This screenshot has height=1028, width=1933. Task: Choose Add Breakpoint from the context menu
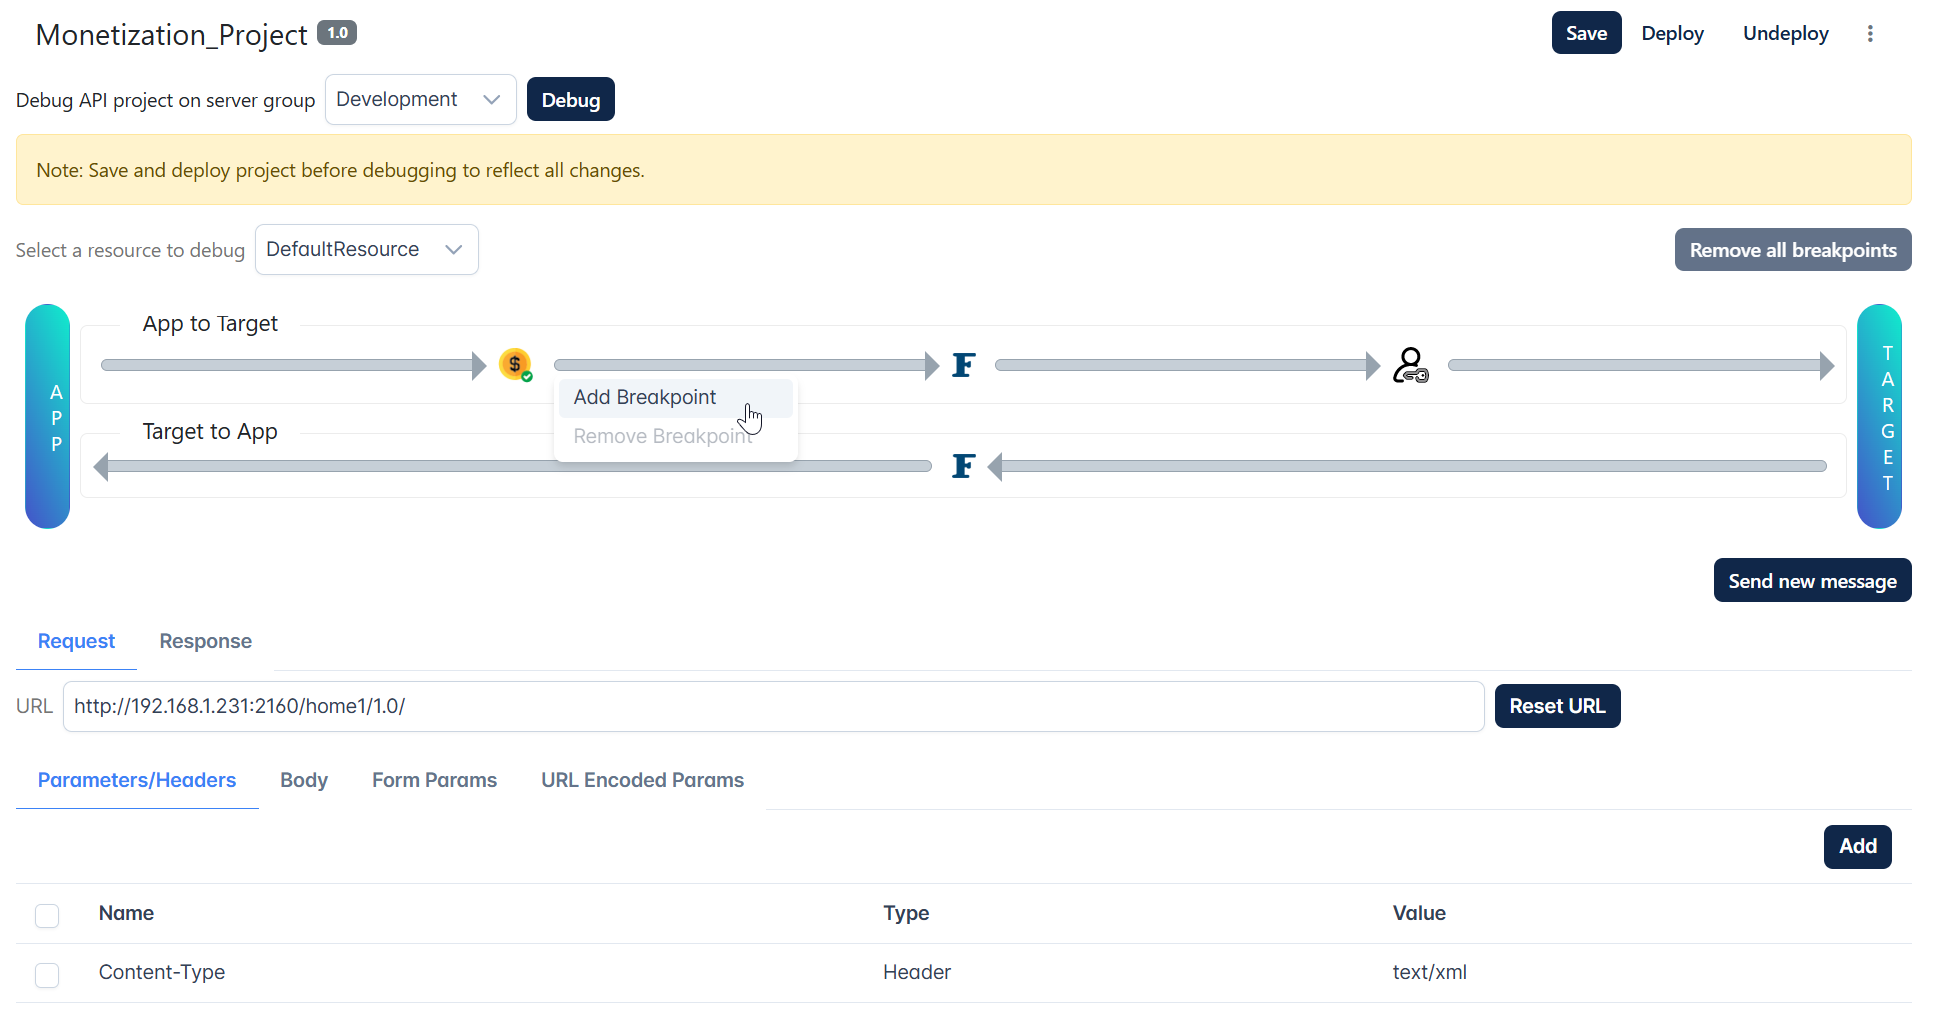click(x=676, y=398)
